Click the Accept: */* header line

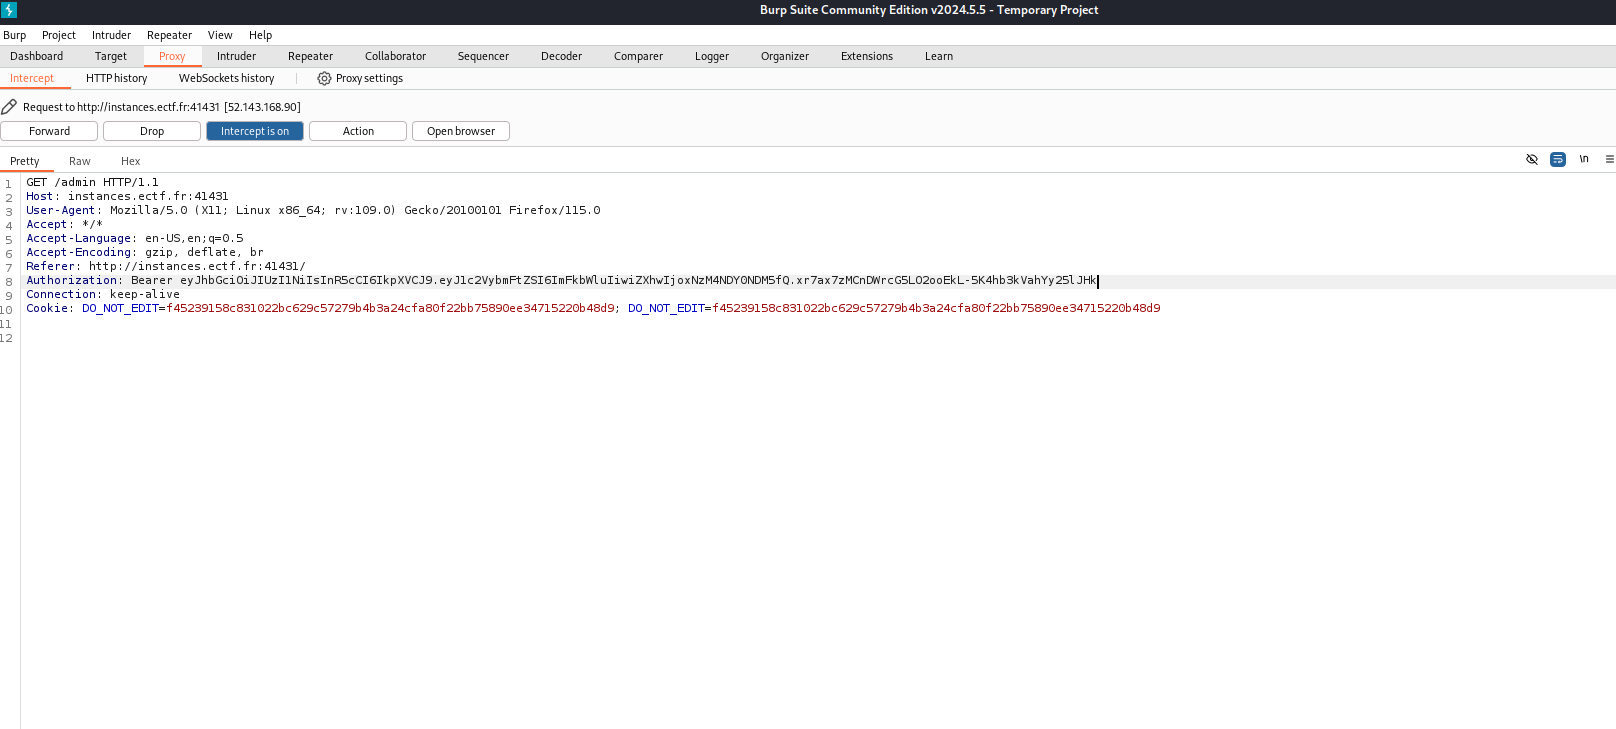click(65, 224)
